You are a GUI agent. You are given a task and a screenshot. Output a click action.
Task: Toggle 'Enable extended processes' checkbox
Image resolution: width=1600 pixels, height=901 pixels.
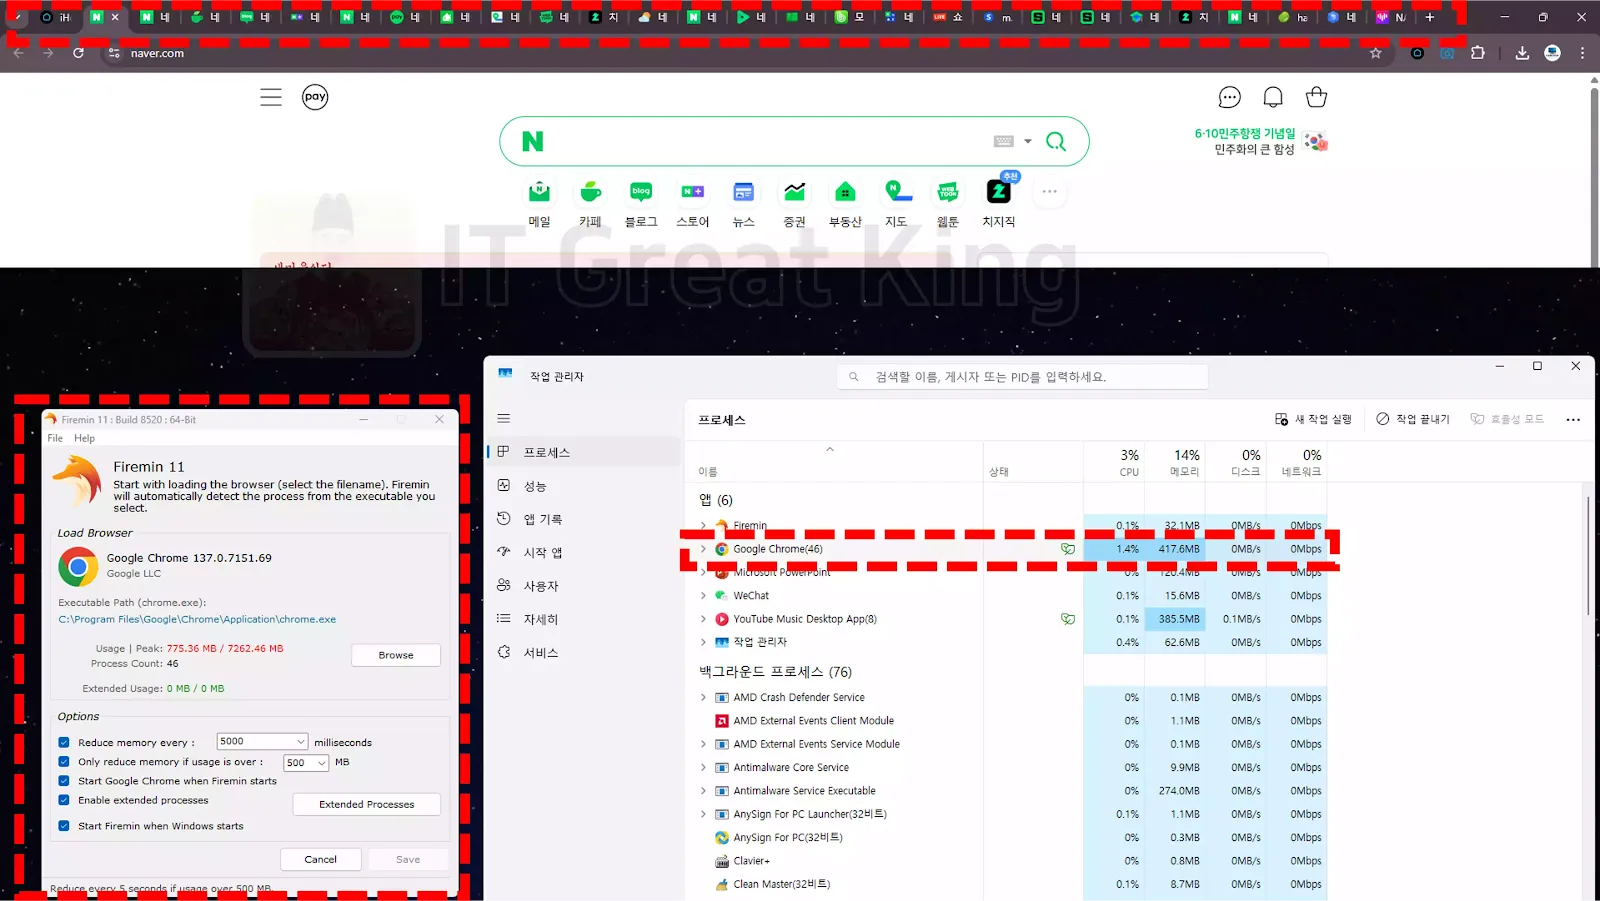coord(64,800)
